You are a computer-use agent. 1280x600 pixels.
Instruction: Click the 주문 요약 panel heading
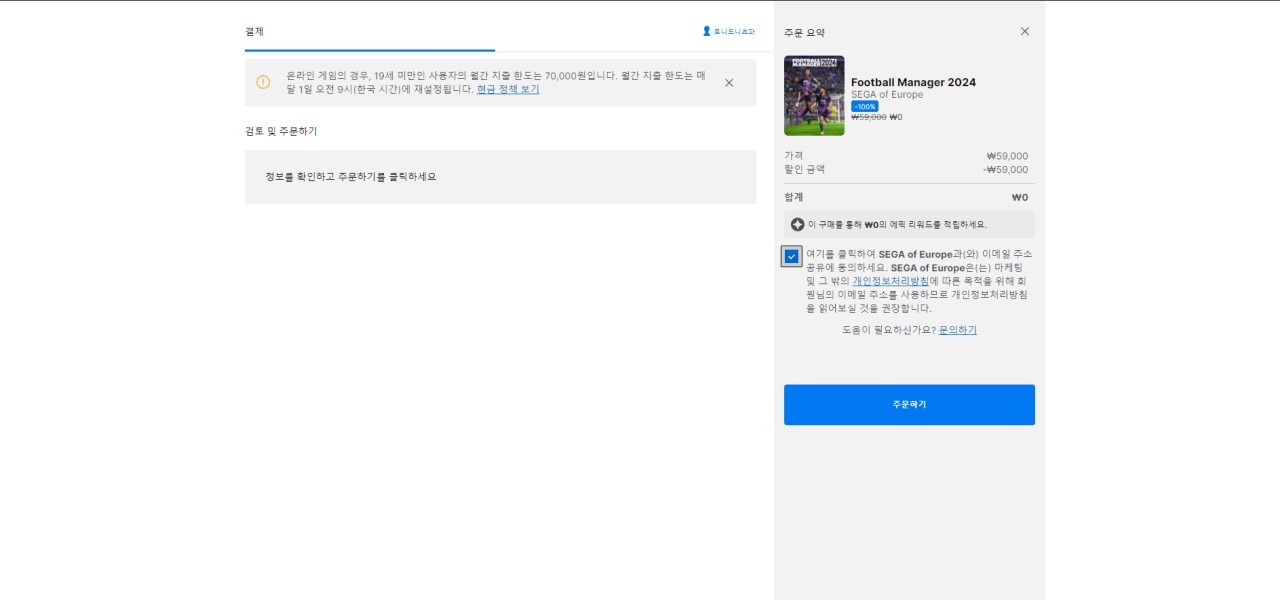(804, 33)
